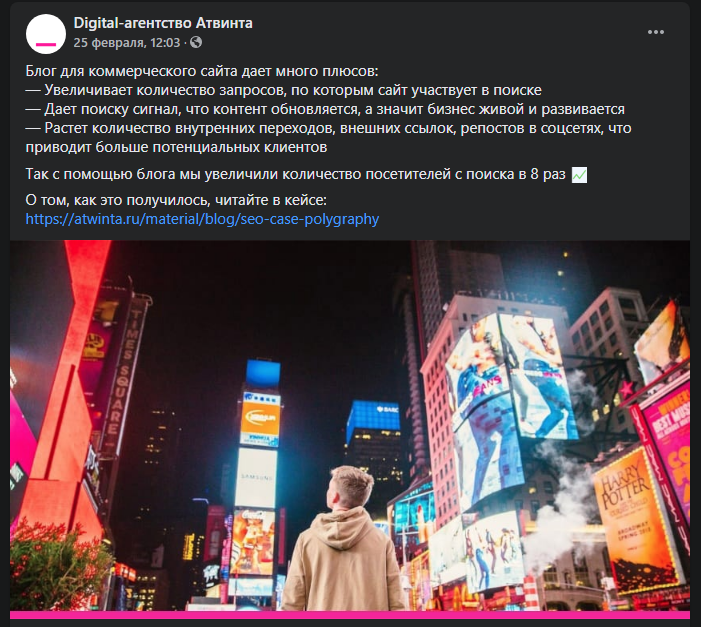This screenshot has height=627, width=701.
Task: Open the post timestamp 25 февраля, 12:03
Action: coord(127,42)
